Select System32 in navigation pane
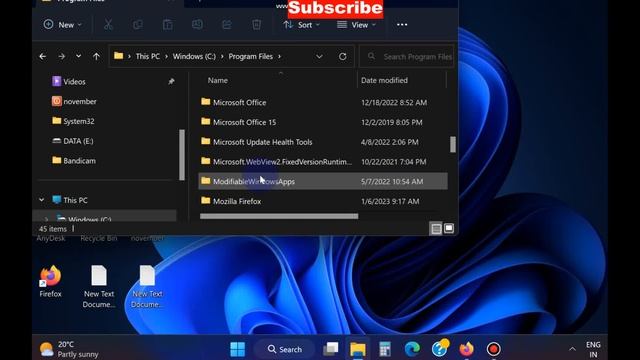This screenshot has height=360, width=640. (x=79, y=121)
